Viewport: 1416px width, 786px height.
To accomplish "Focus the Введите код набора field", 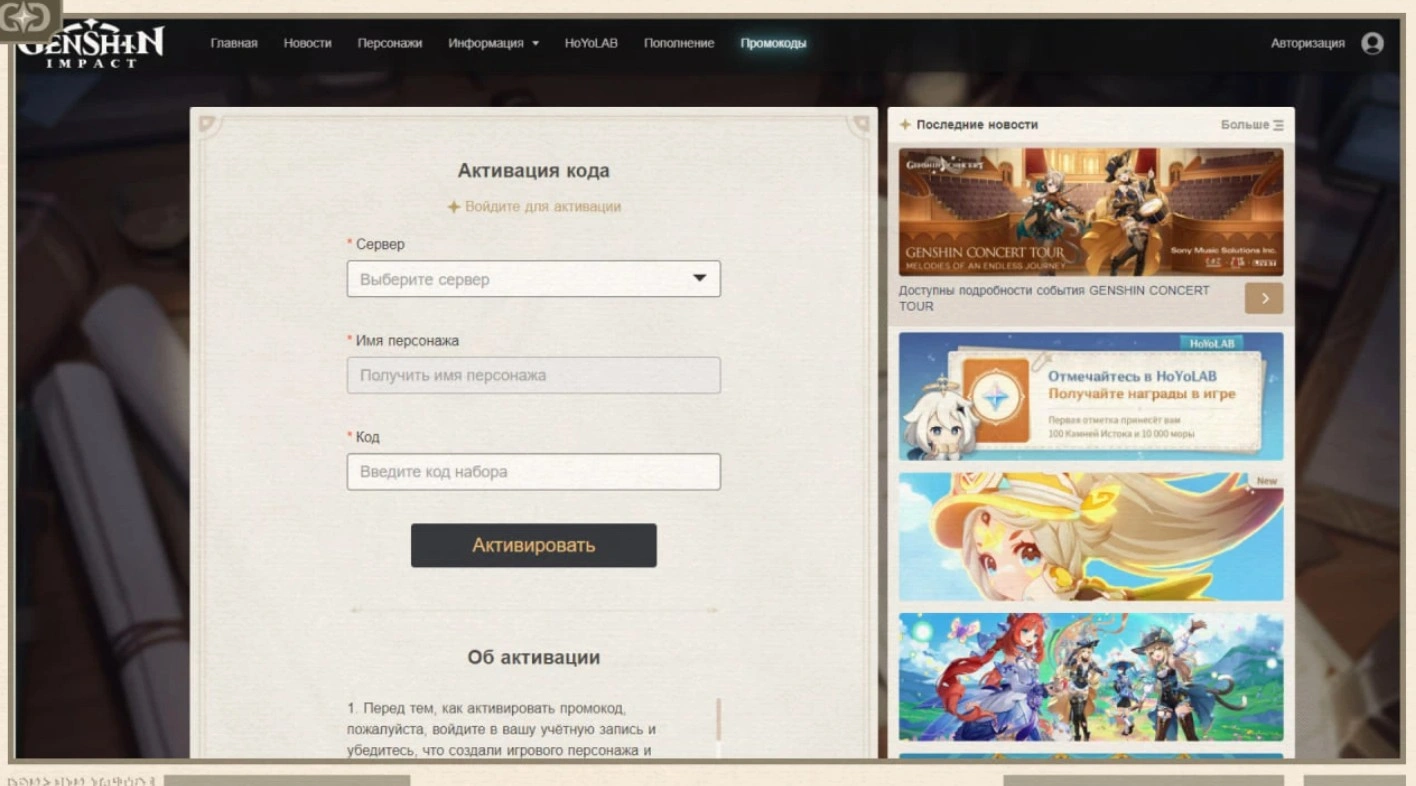I will (x=533, y=472).
